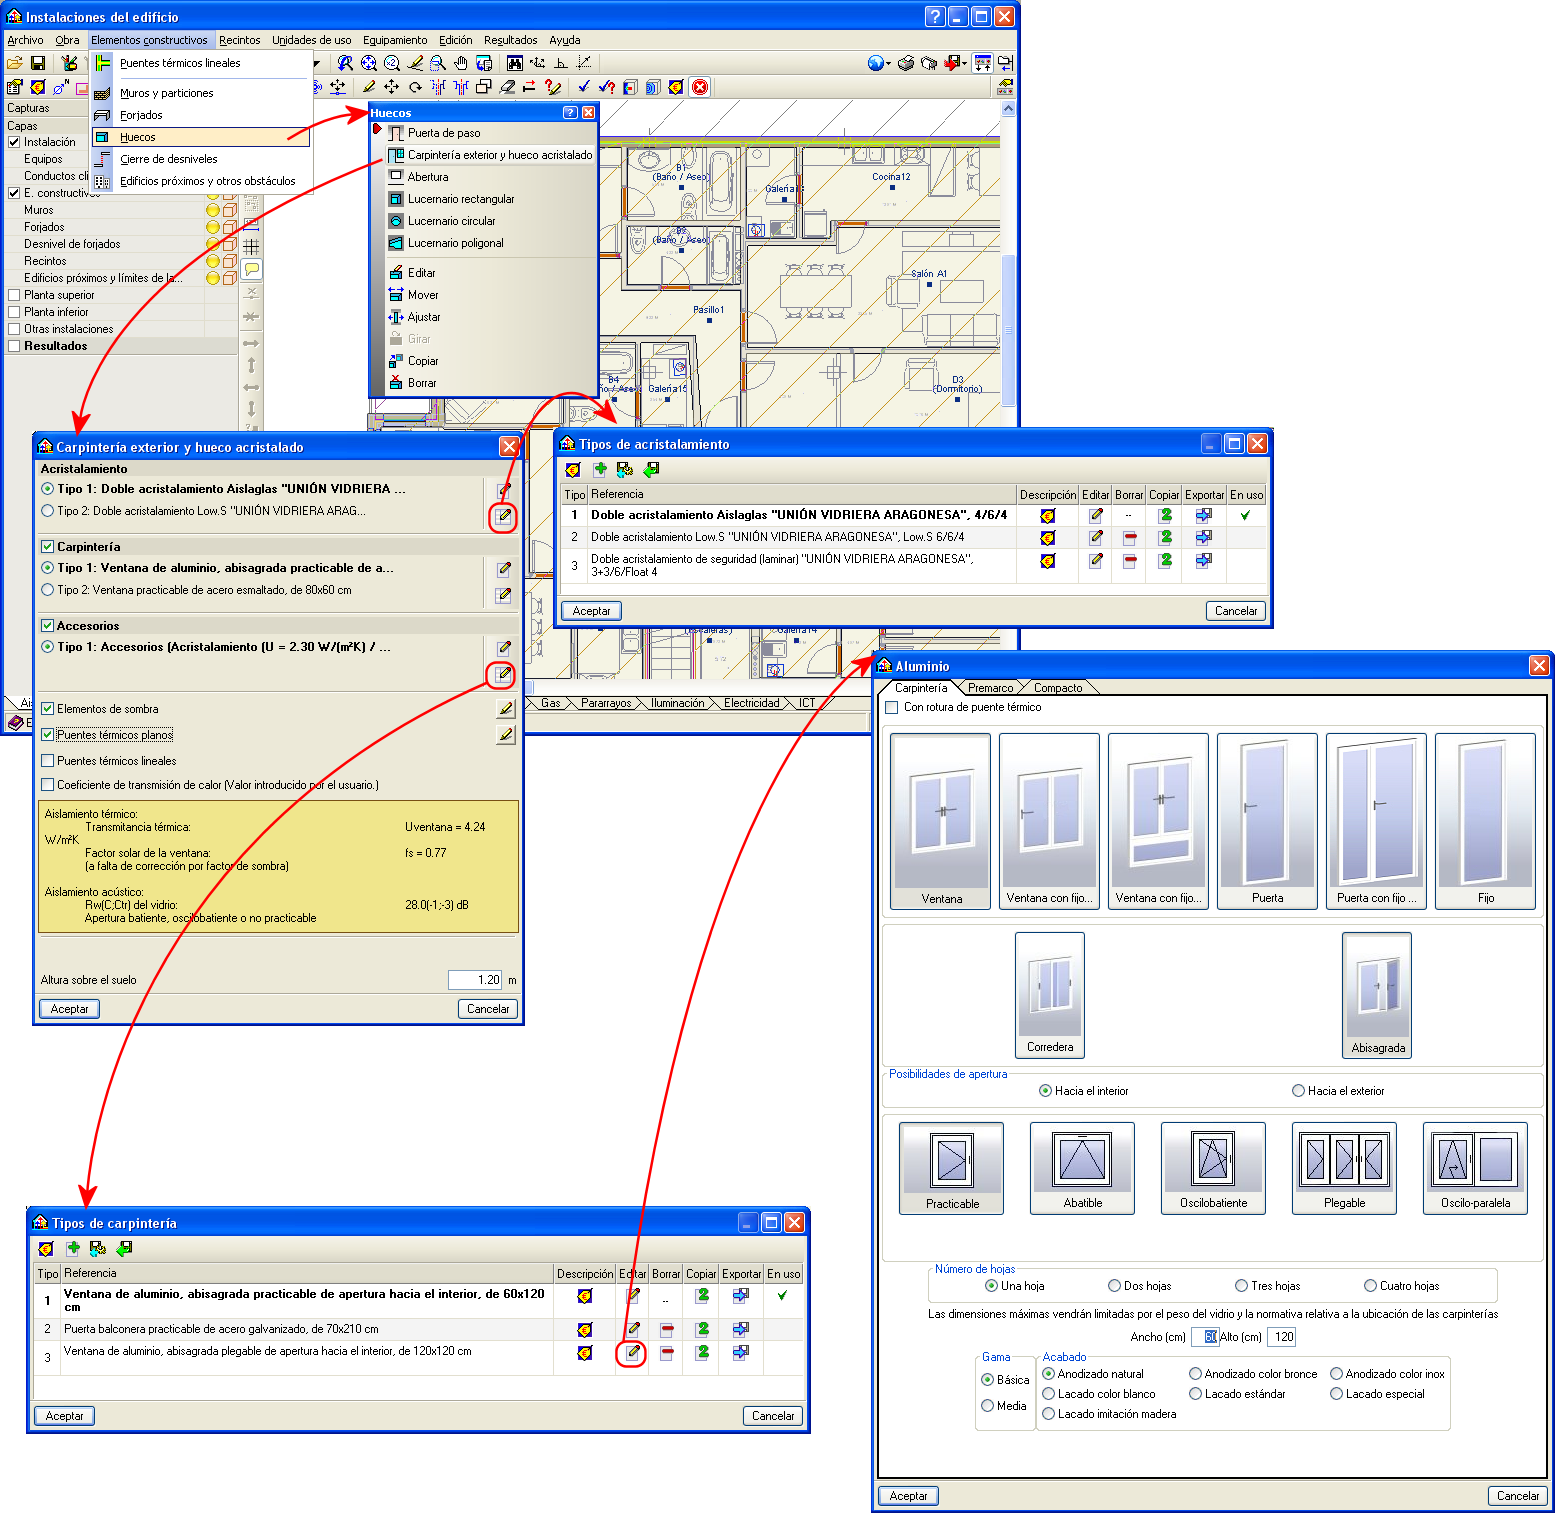1555x1513 pixels.
Task: Edit Elementos de sombra with its pencil icon
Action: (506, 709)
